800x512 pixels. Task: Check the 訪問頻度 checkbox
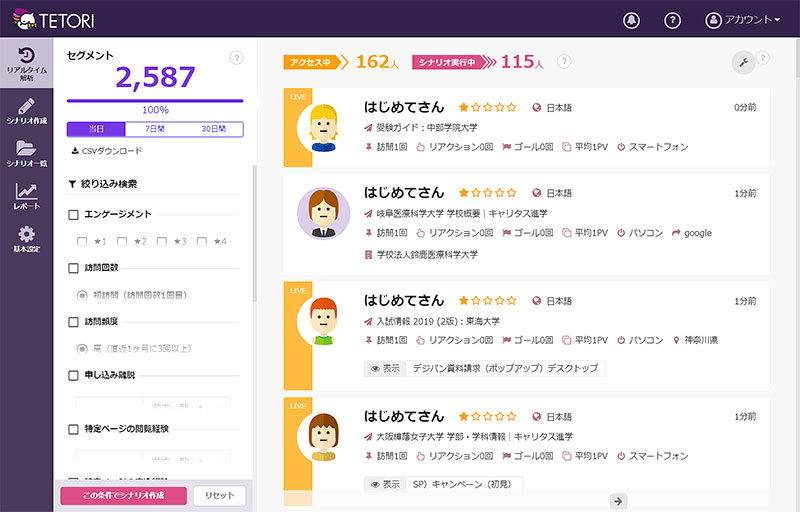(x=73, y=322)
